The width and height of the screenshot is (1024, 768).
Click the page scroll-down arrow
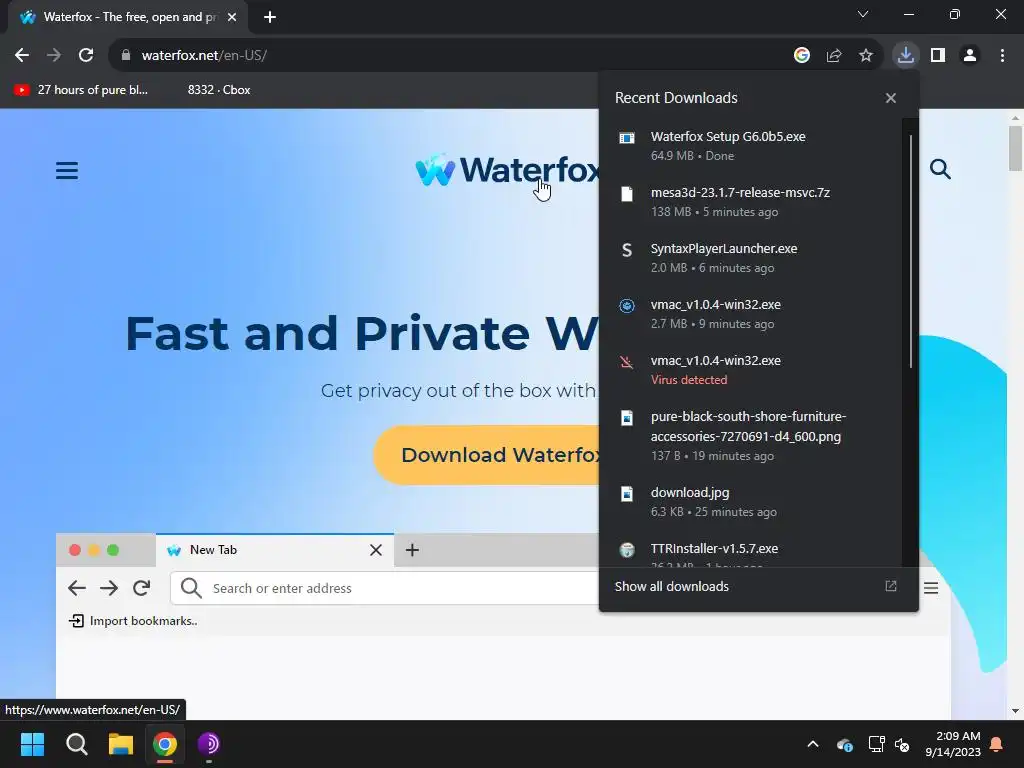point(1015,711)
